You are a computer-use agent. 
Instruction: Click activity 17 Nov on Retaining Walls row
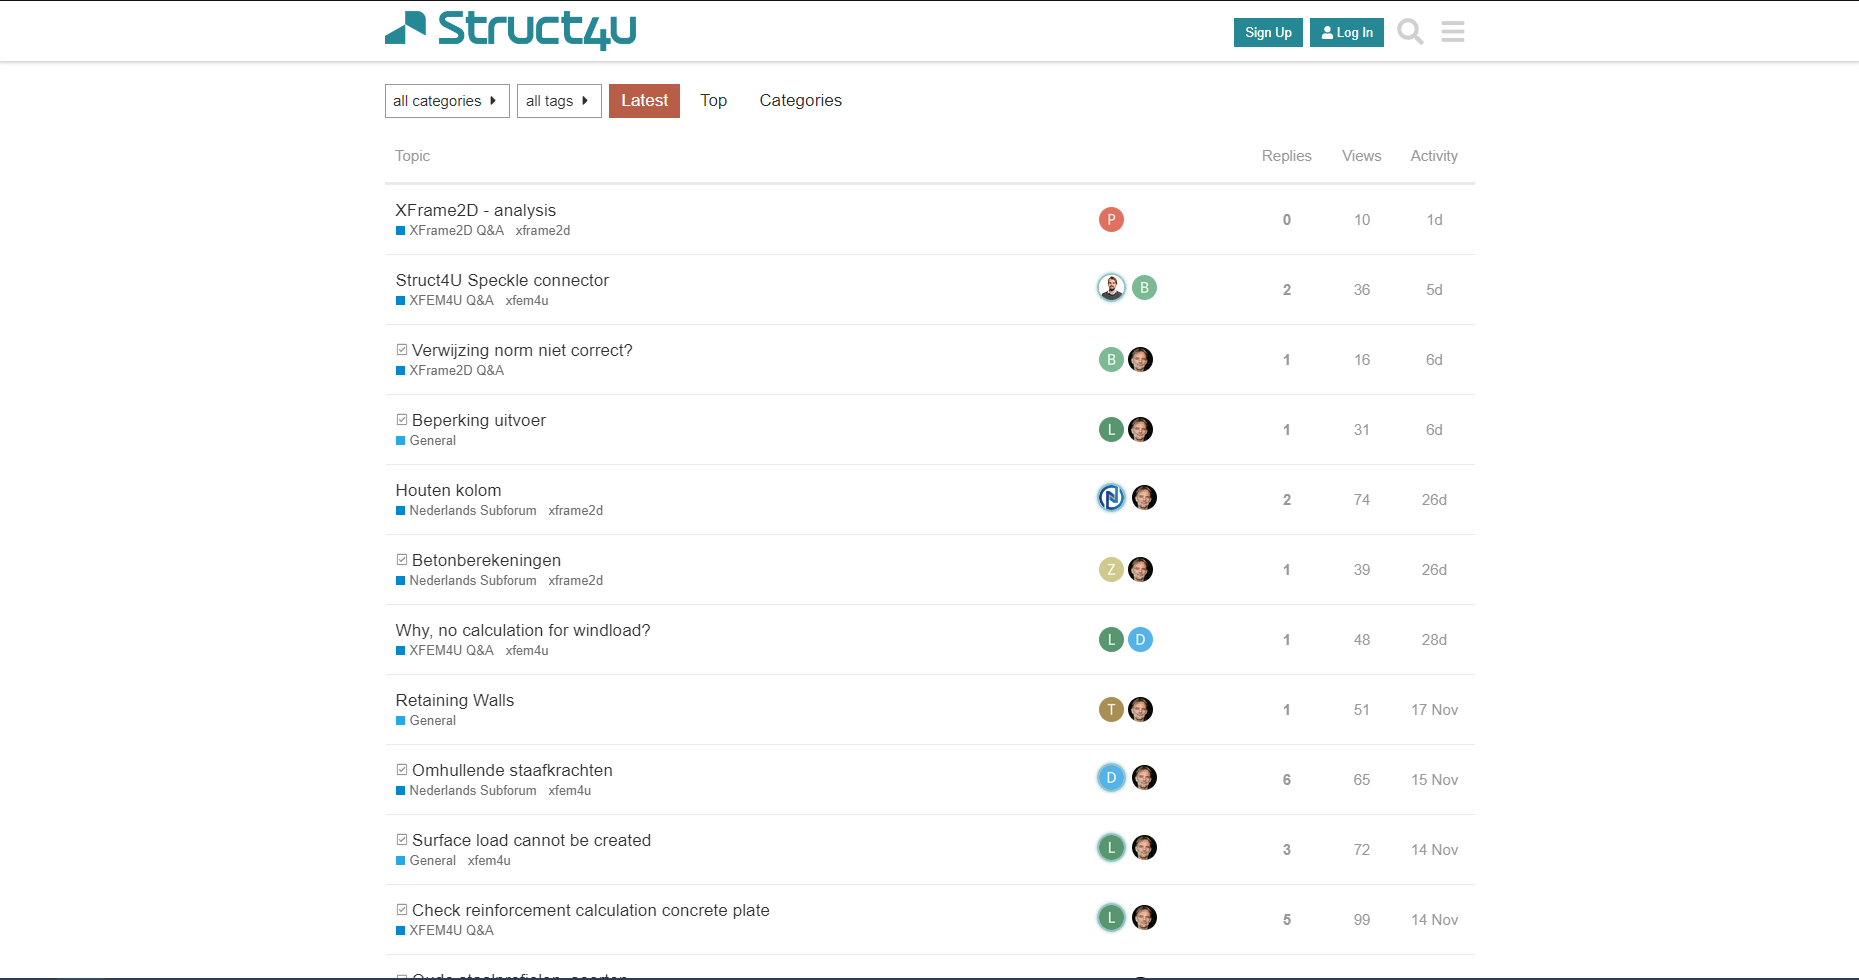[x=1434, y=710]
